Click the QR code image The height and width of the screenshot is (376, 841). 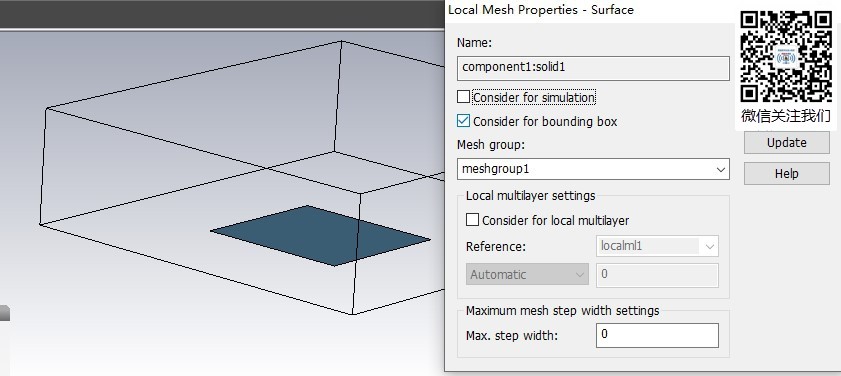[786, 56]
